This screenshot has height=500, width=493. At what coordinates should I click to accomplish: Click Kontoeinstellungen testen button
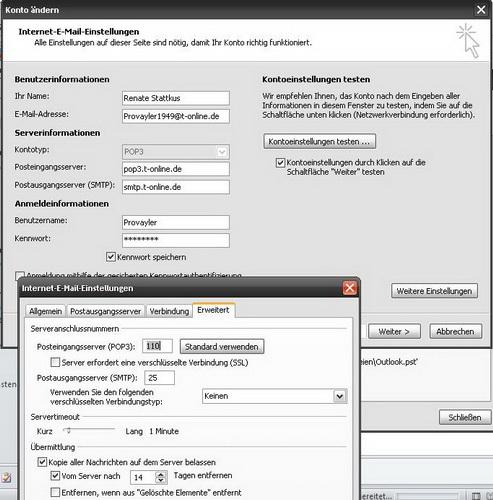point(319,141)
